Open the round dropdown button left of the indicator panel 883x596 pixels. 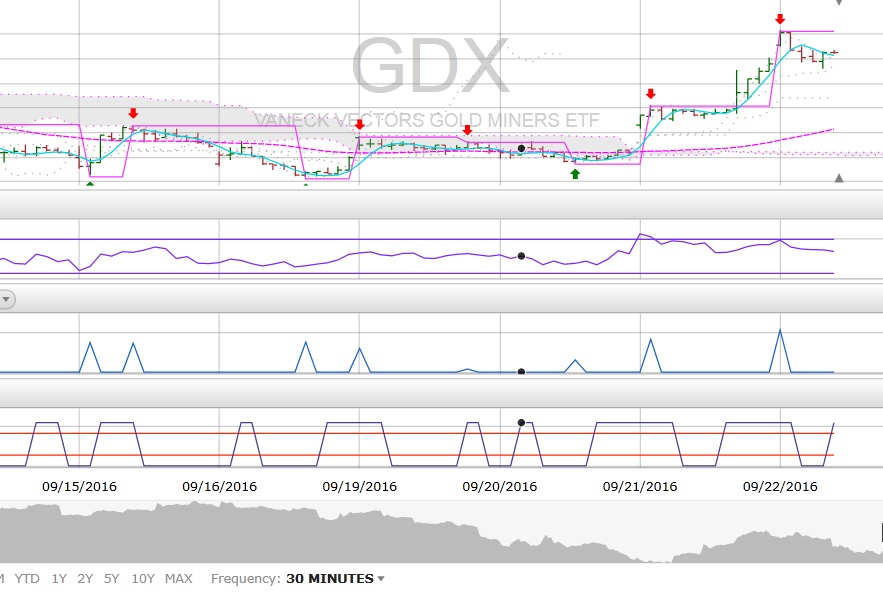pyautogui.click(x=6, y=299)
